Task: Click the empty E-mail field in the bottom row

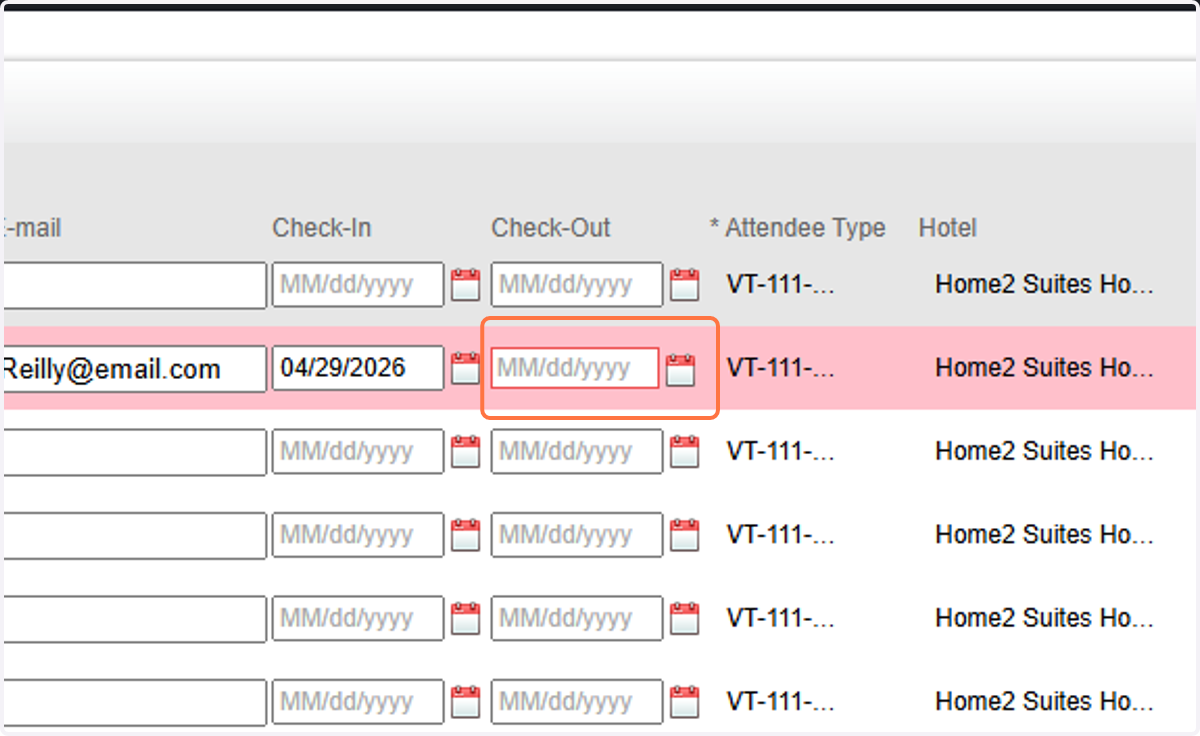Action: click(135, 702)
